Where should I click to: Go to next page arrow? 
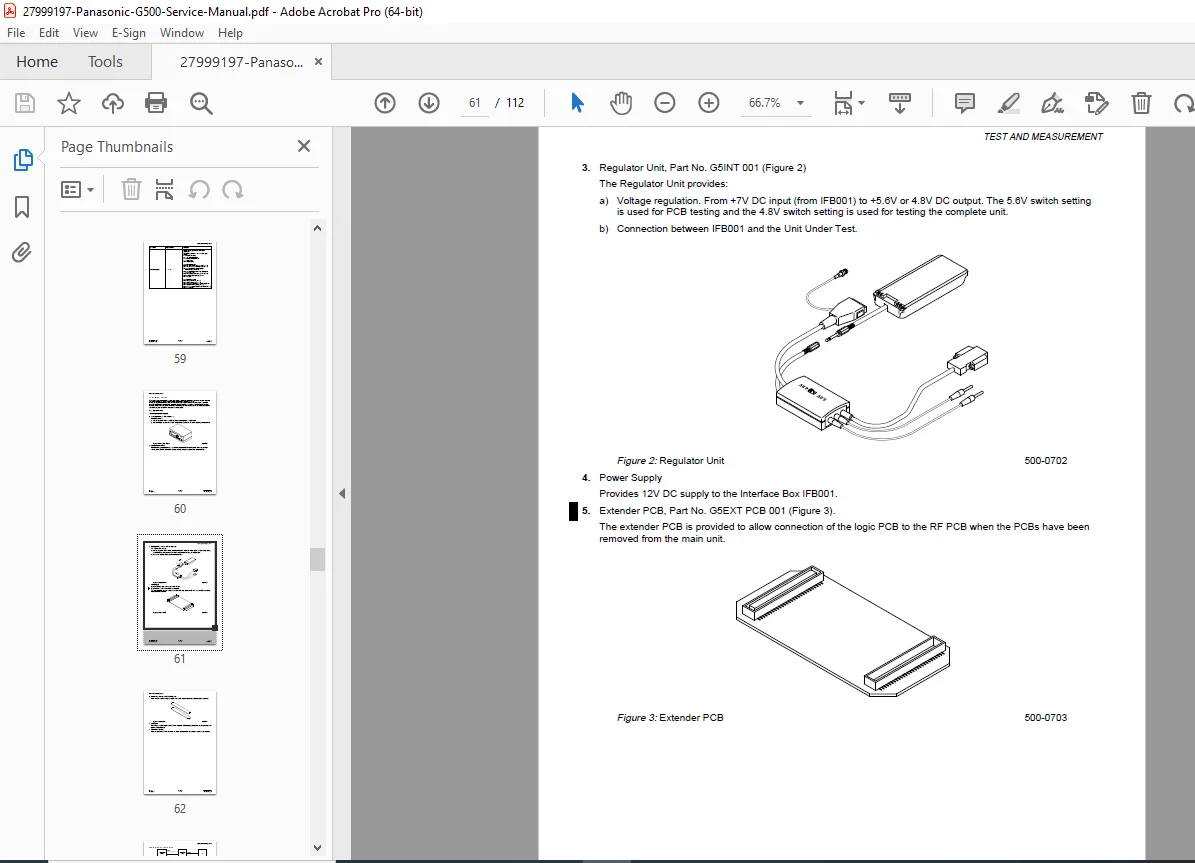coord(429,103)
